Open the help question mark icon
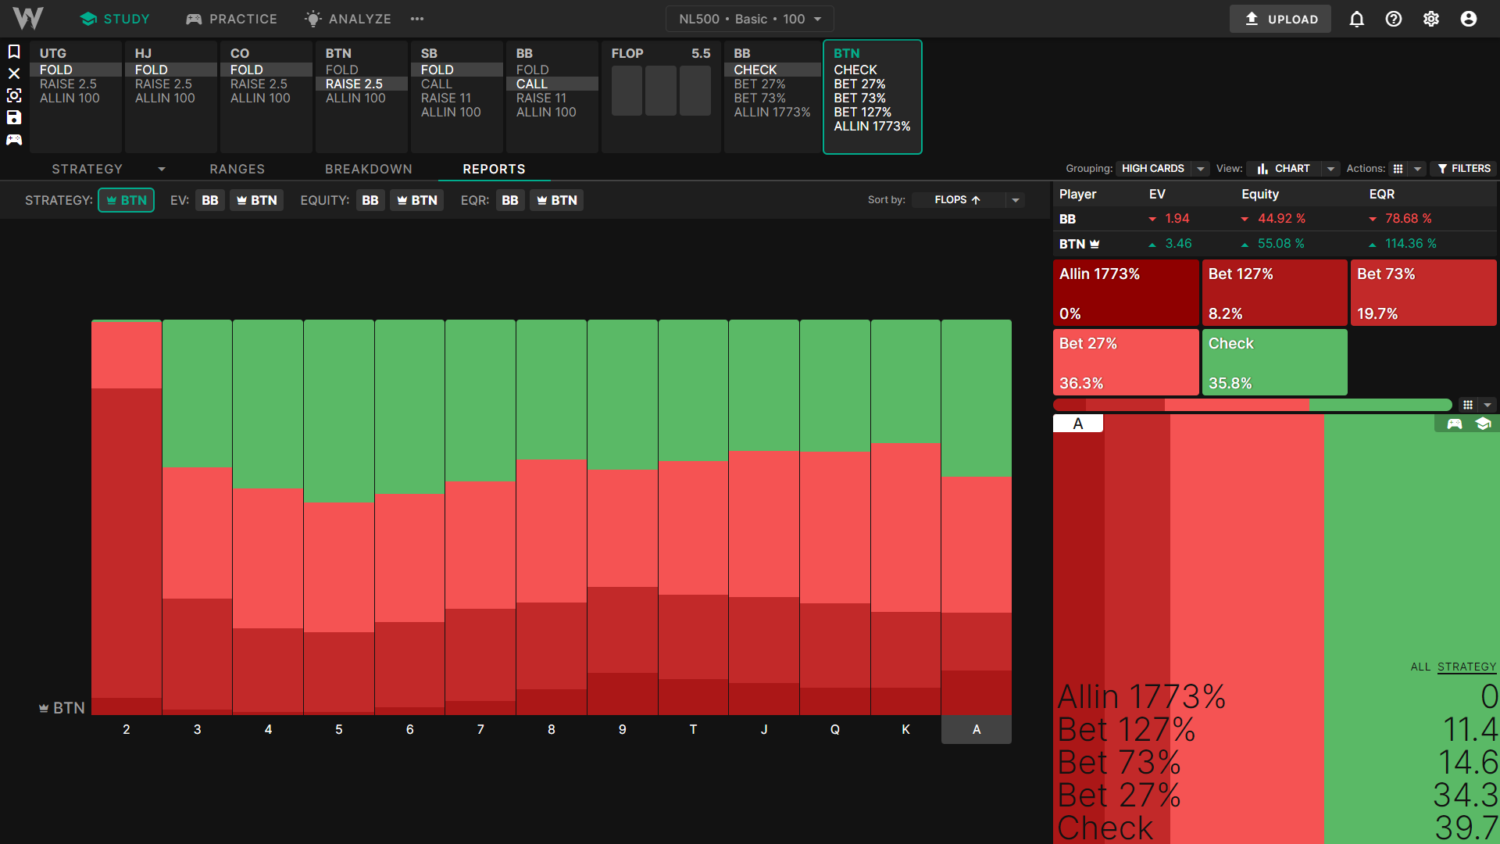This screenshot has height=844, width=1500. tap(1393, 19)
